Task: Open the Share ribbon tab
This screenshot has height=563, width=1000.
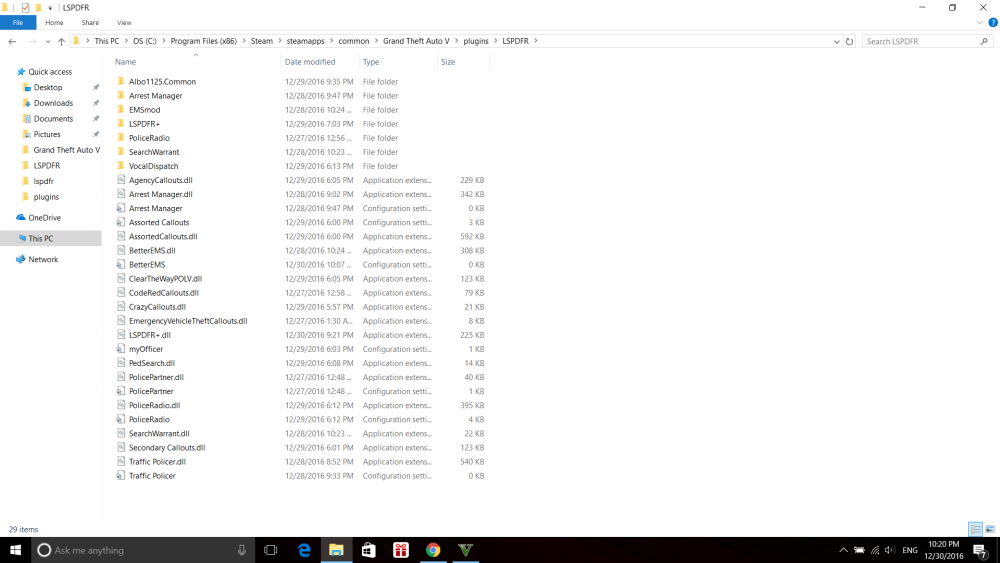Action: coord(90,22)
